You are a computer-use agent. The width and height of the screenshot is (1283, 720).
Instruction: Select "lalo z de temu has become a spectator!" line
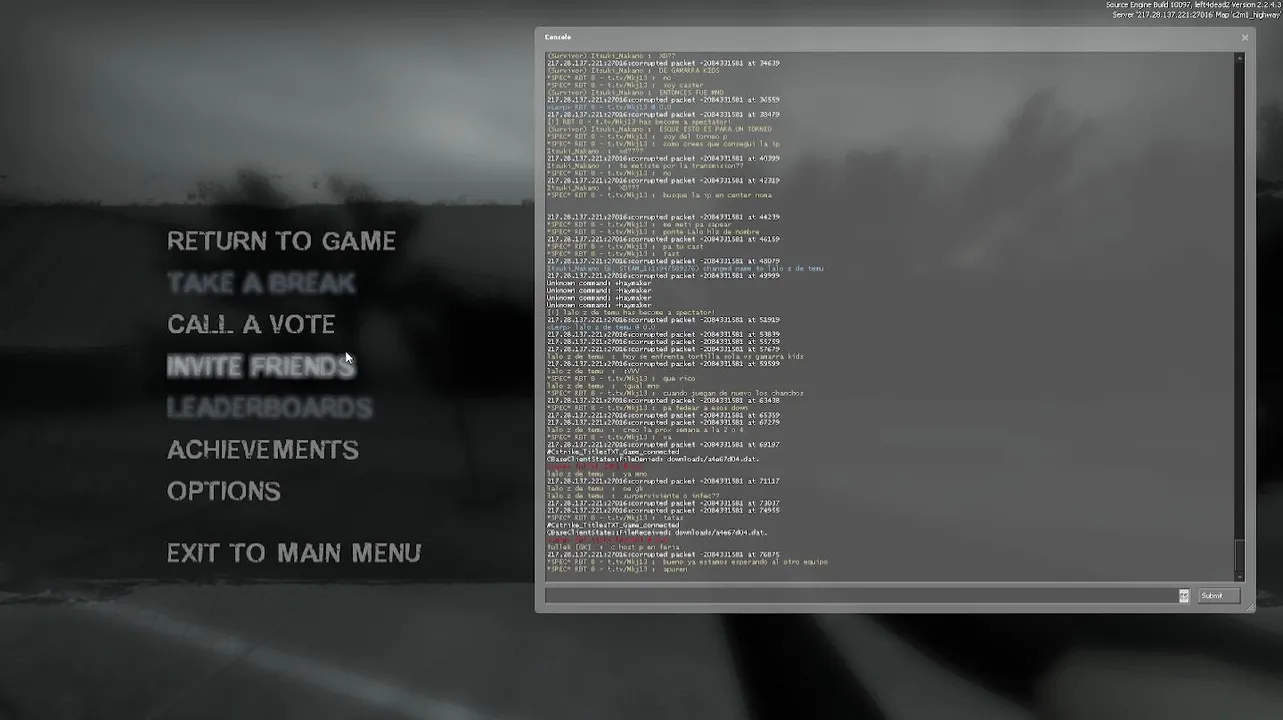(631, 313)
